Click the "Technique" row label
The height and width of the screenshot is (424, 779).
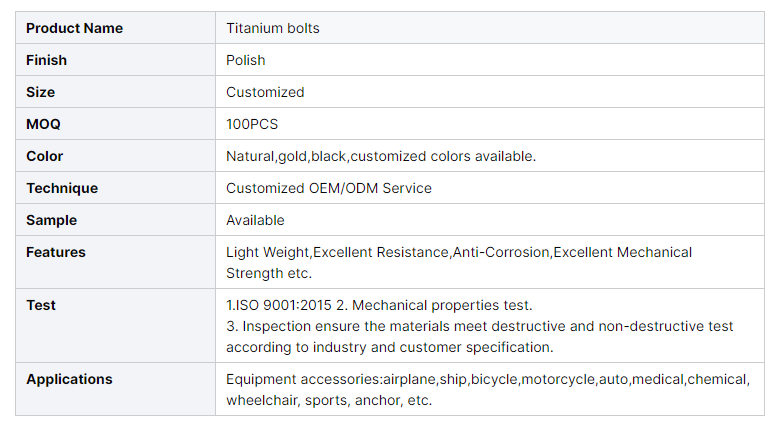62,188
